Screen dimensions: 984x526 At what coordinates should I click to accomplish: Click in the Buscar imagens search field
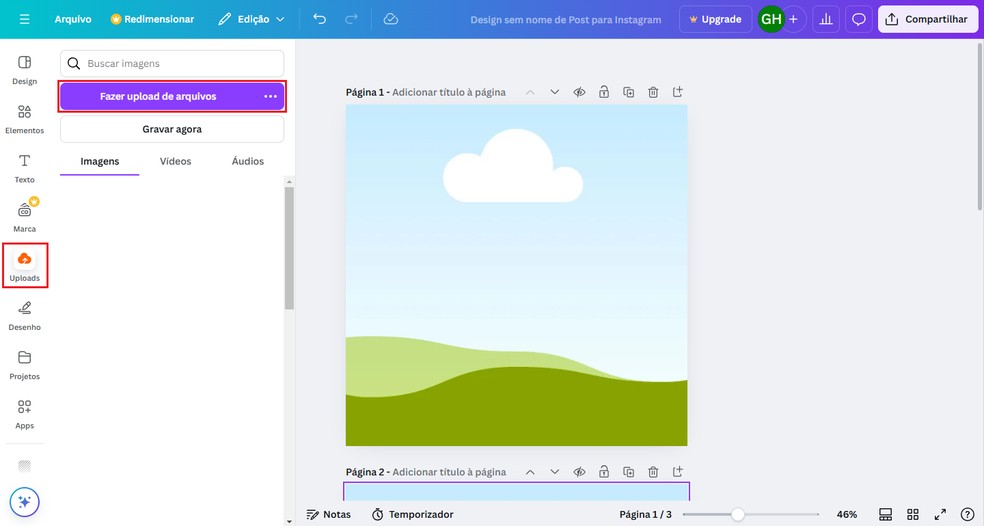[x=172, y=63]
